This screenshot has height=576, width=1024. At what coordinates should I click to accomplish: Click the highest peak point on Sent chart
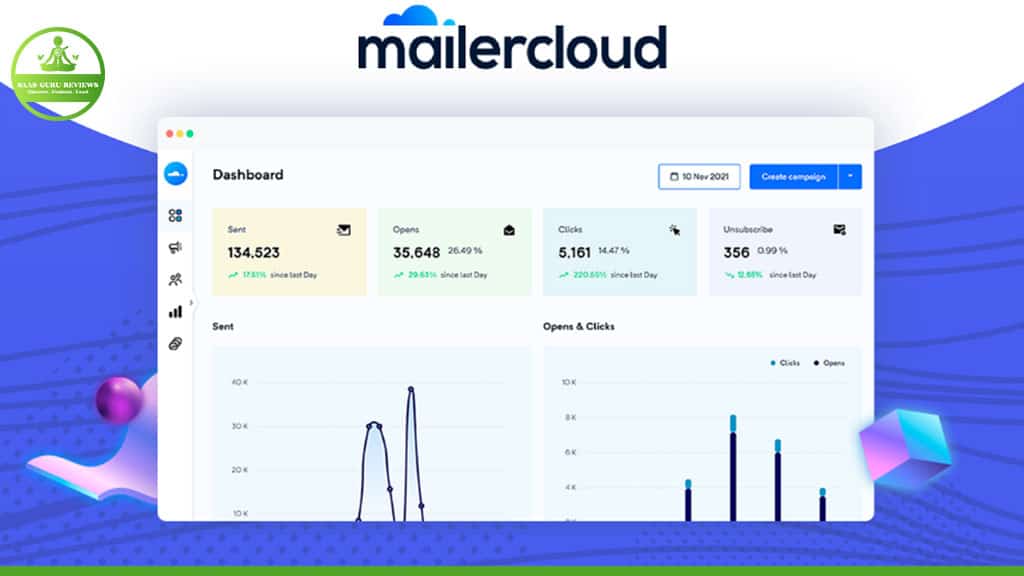click(411, 389)
